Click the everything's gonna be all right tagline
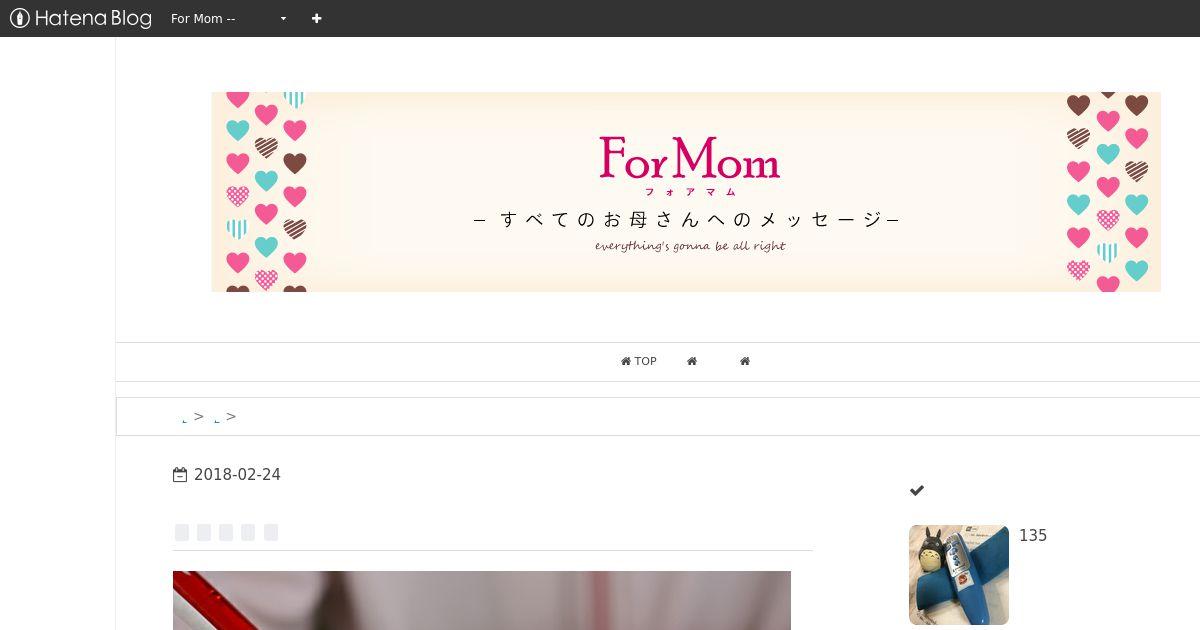This screenshot has height=630, width=1200. tap(690, 246)
